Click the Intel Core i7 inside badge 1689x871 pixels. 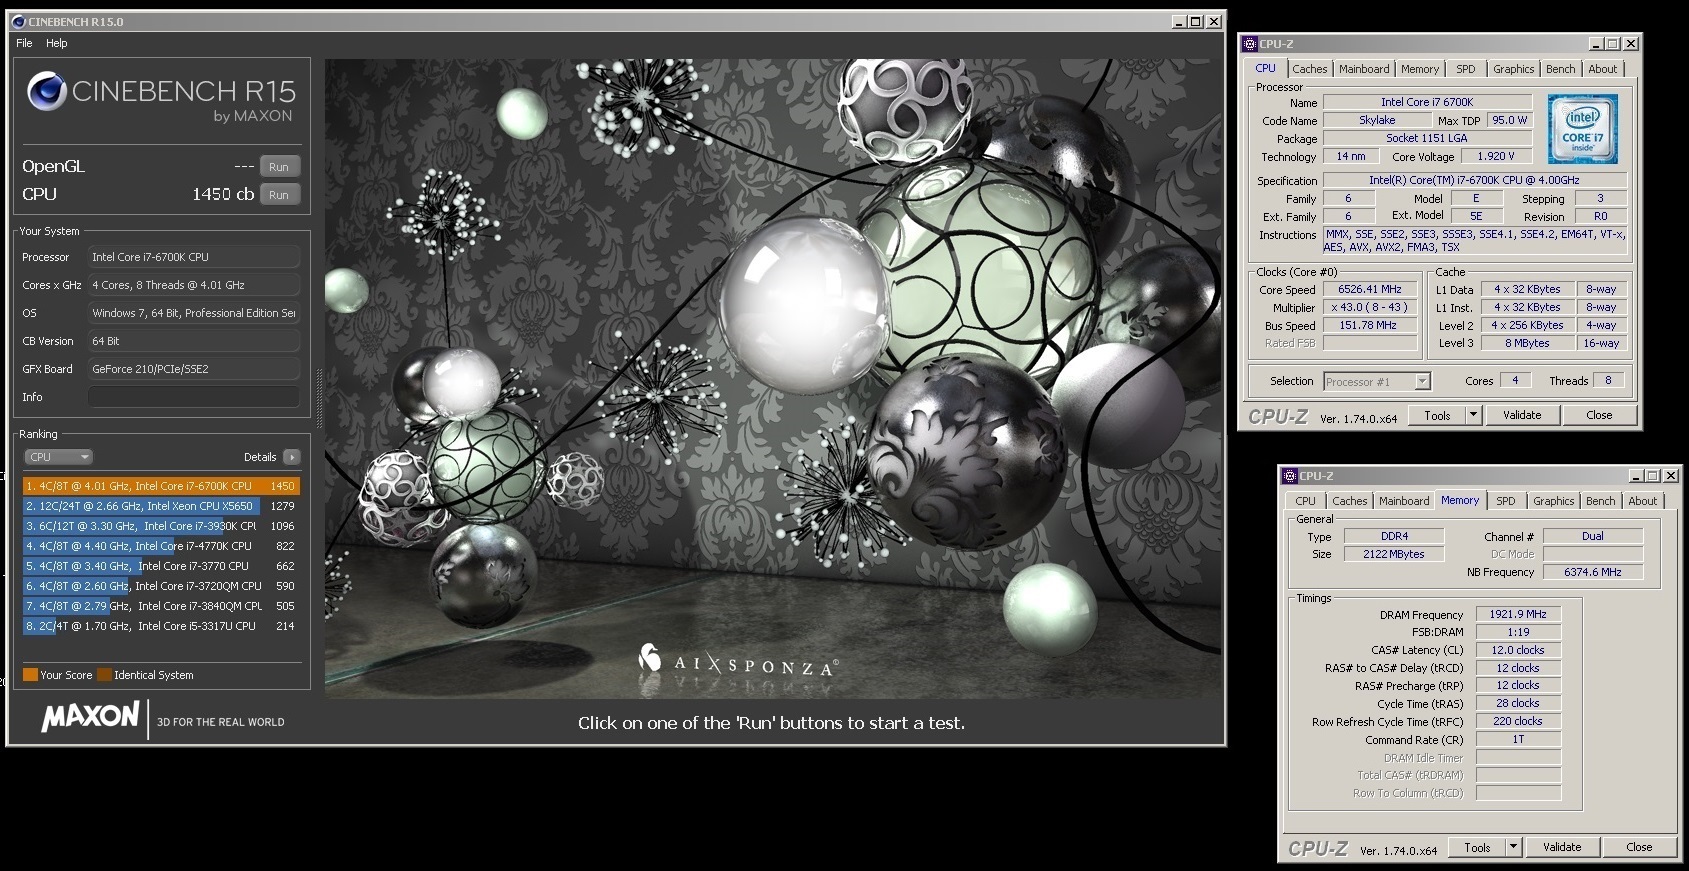point(1582,129)
